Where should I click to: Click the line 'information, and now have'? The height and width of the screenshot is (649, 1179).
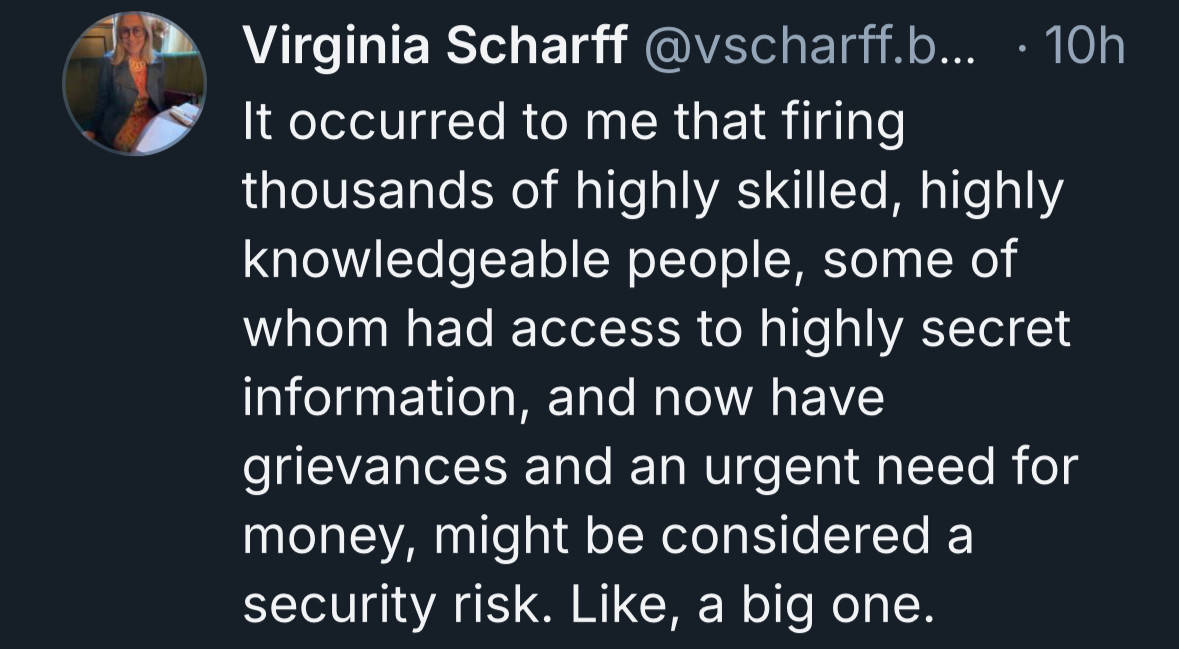click(x=563, y=399)
